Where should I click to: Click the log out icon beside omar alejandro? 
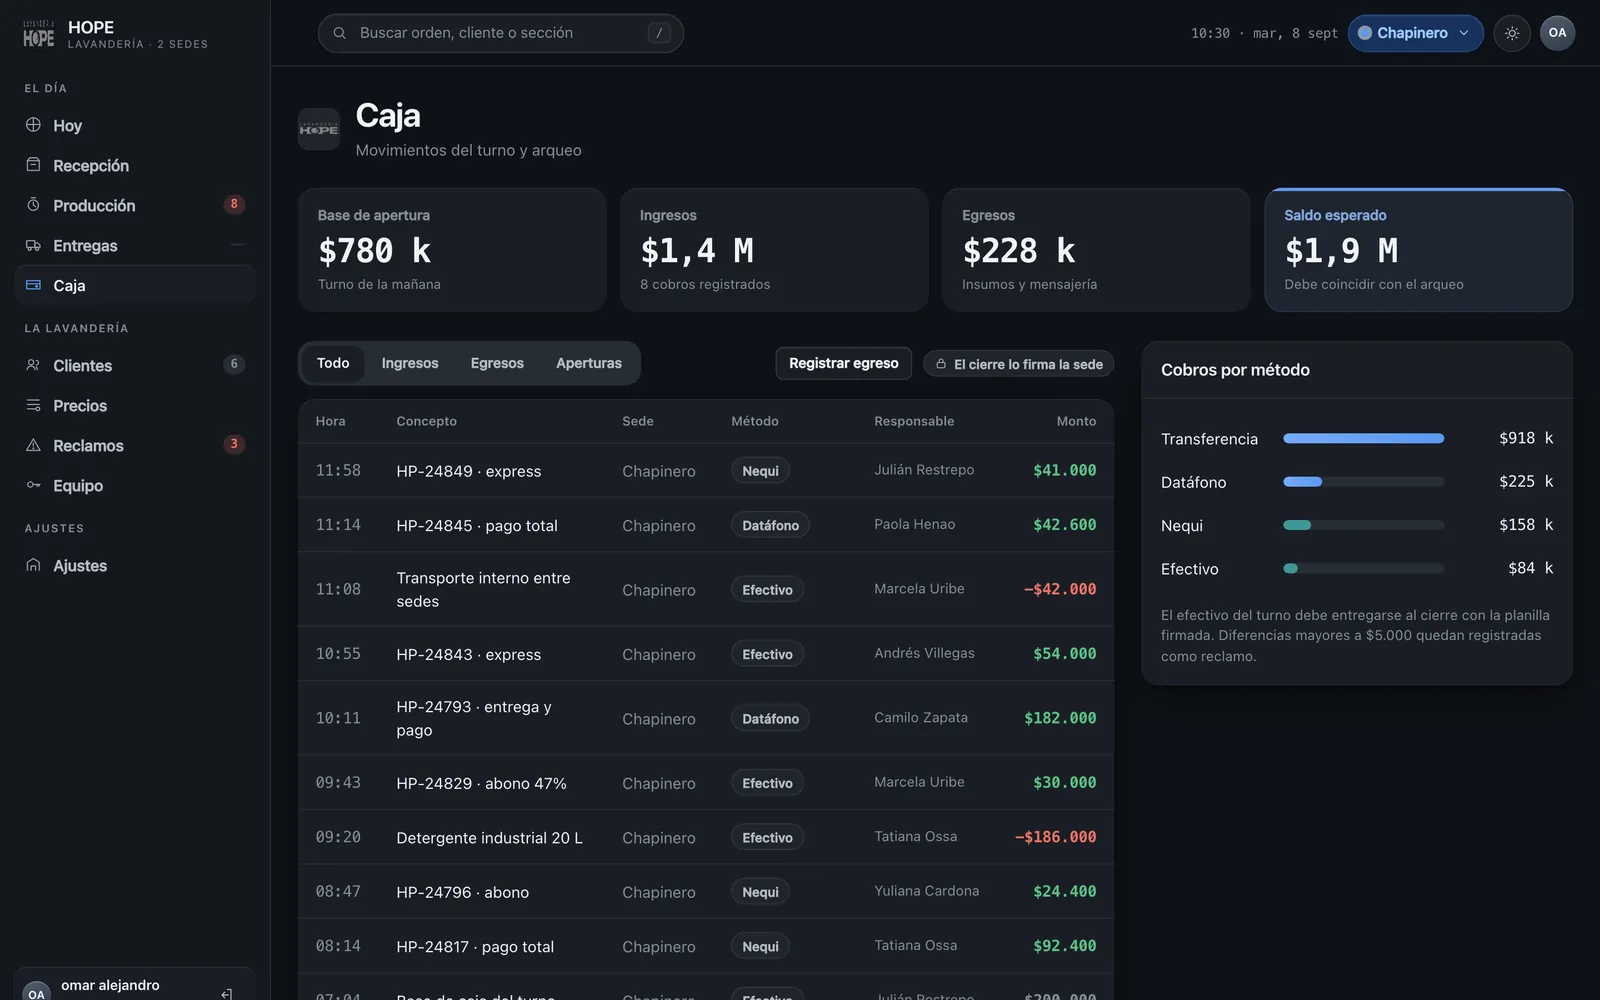pos(227,993)
